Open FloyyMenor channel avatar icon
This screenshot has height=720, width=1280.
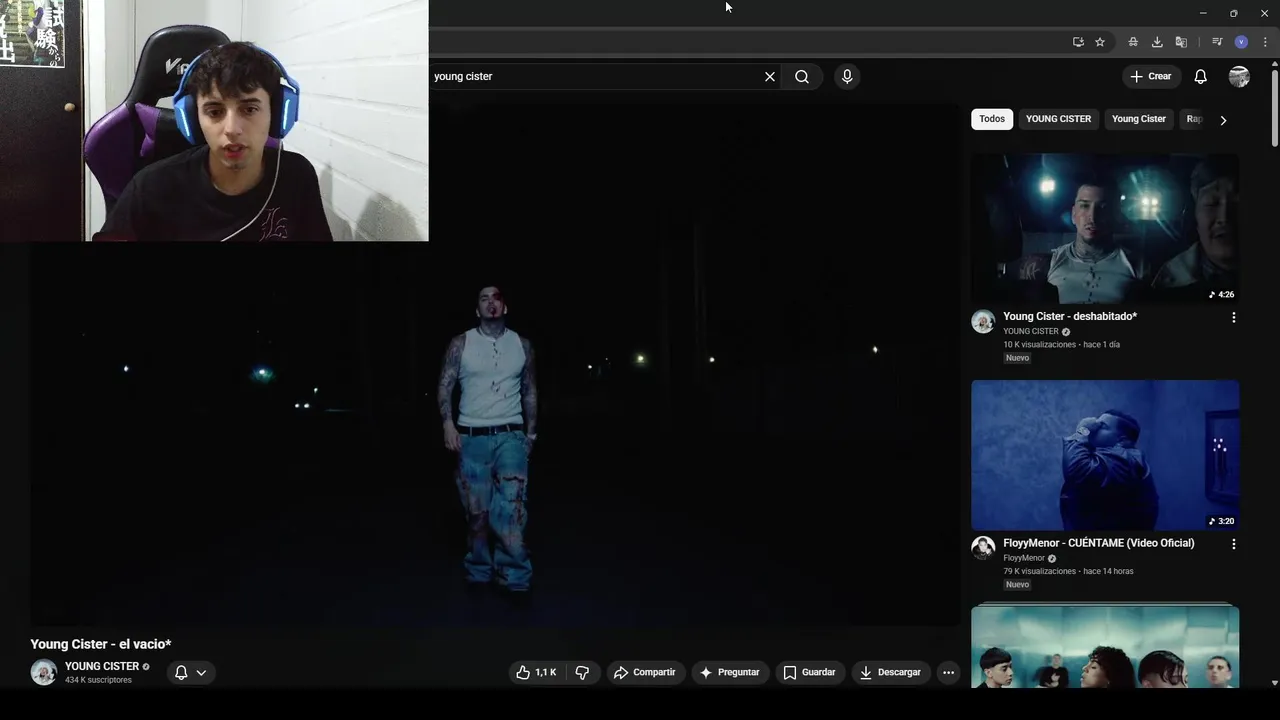[x=983, y=548]
